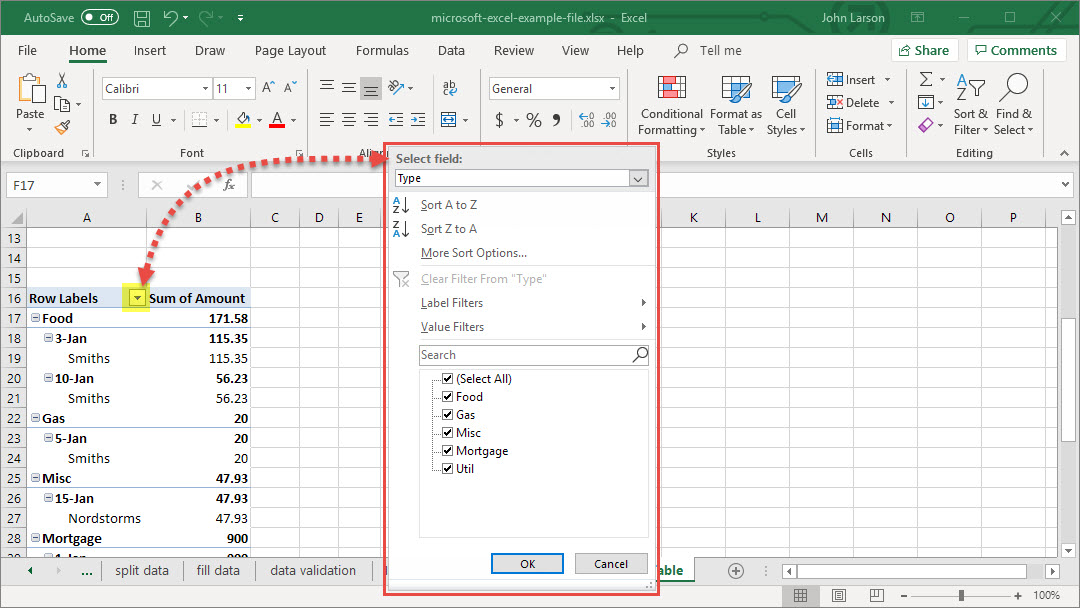Image resolution: width=1080 pixels, height=608 pixels.
Task: Uncheck the Food checkbox in filter list
Action: click(448, 397)
